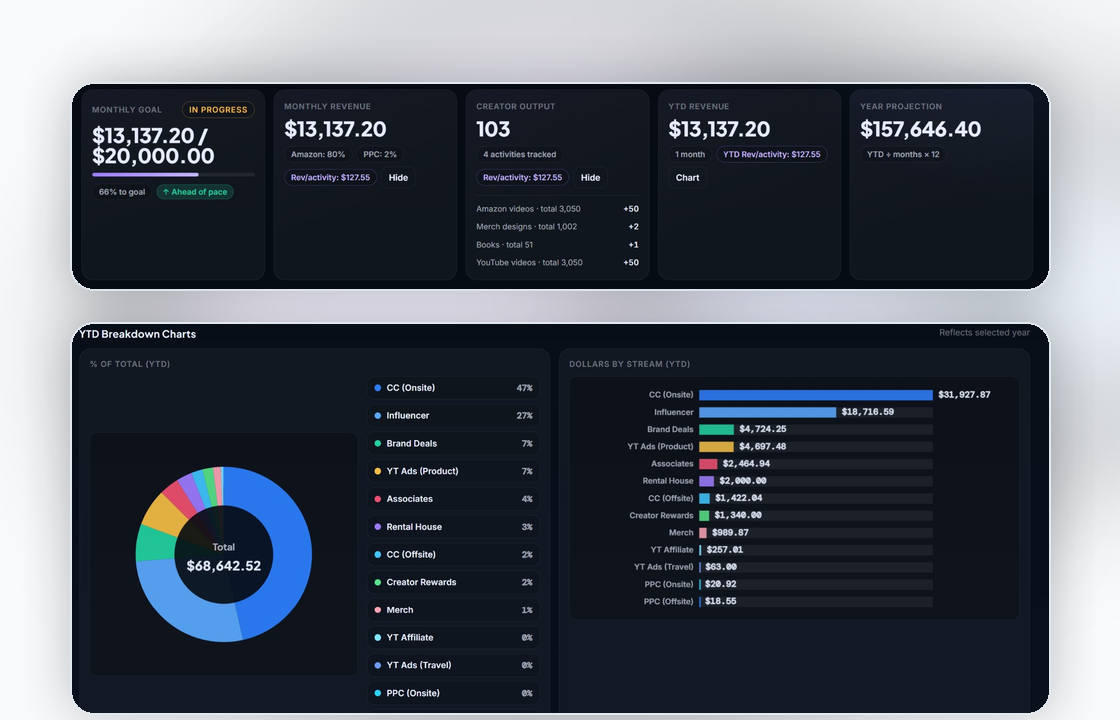
Task: Select the CC (Onsite) legend item
Action: click(454, 388)
